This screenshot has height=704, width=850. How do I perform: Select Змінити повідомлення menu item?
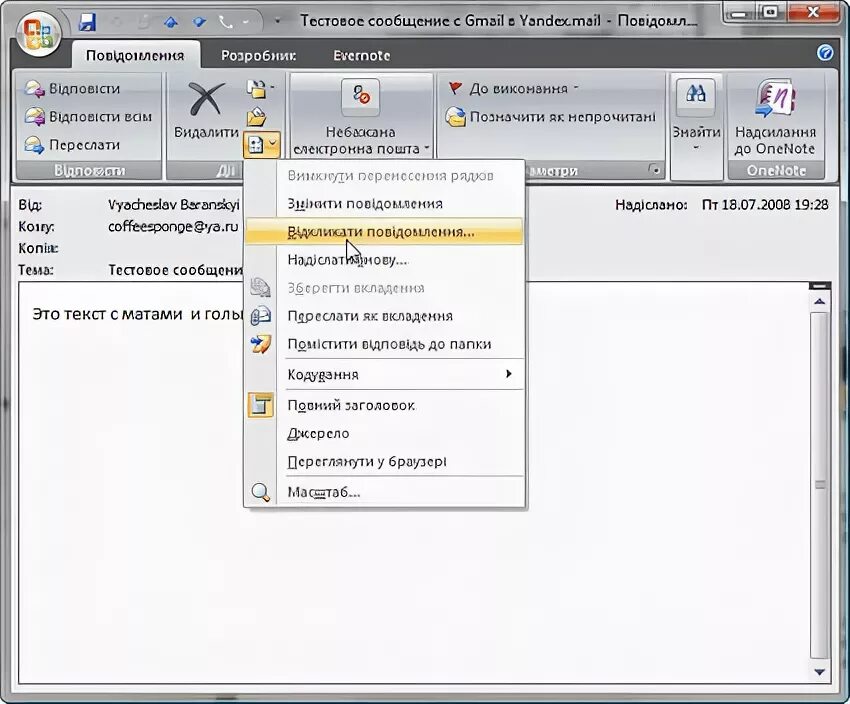(x=384, y=204)
